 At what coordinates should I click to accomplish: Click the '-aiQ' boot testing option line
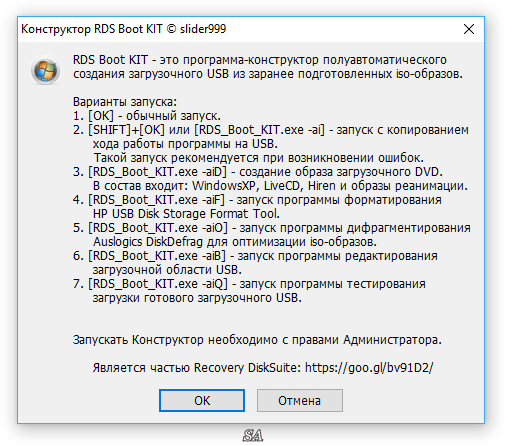click(x=249, y=284)
